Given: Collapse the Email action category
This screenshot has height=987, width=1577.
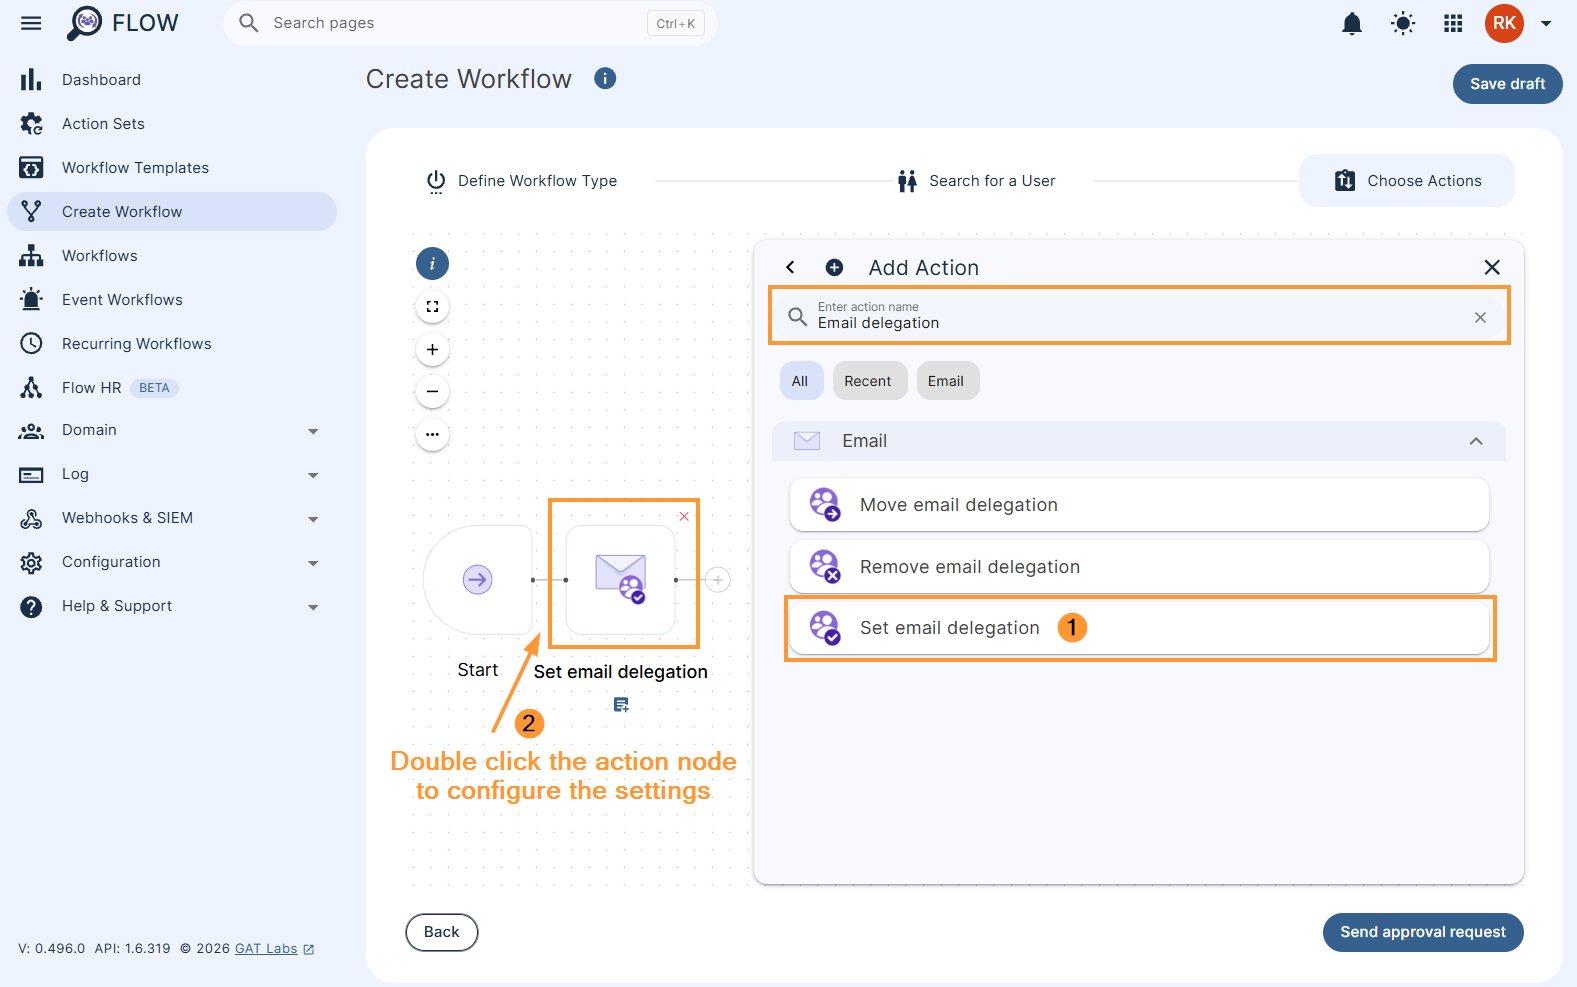Looking at the screenshot, I should 1476,441.
